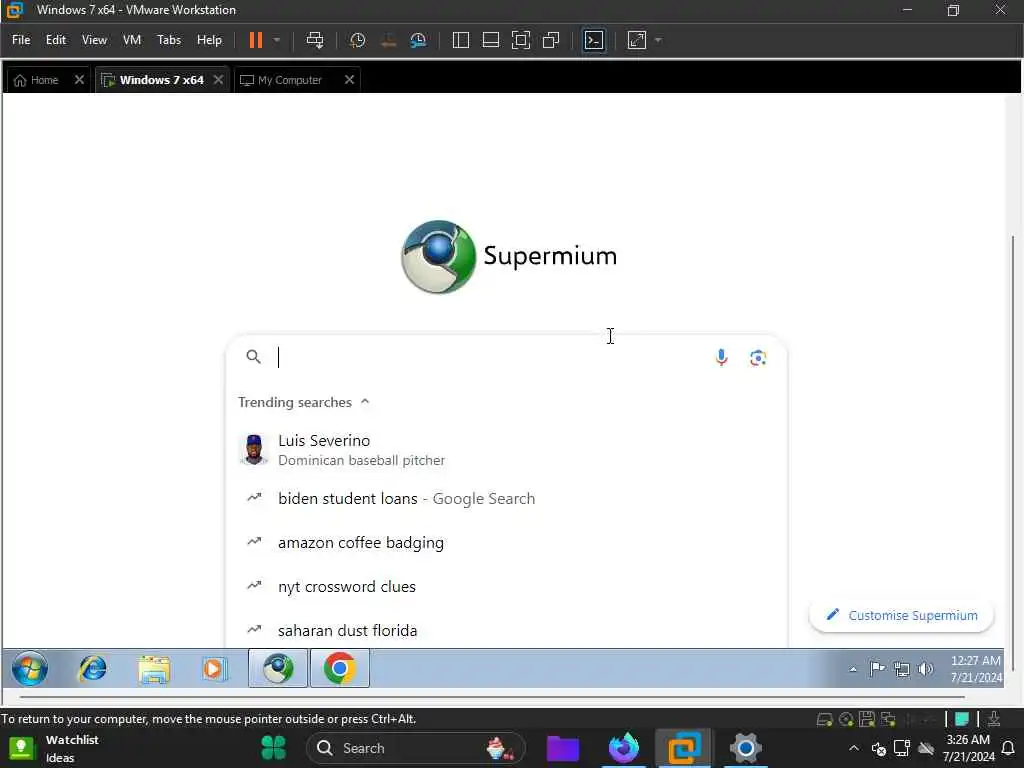This screenshot has width=1024, height=768.
Task: Enter VMware full screen mode
Action: pos(520,40)
